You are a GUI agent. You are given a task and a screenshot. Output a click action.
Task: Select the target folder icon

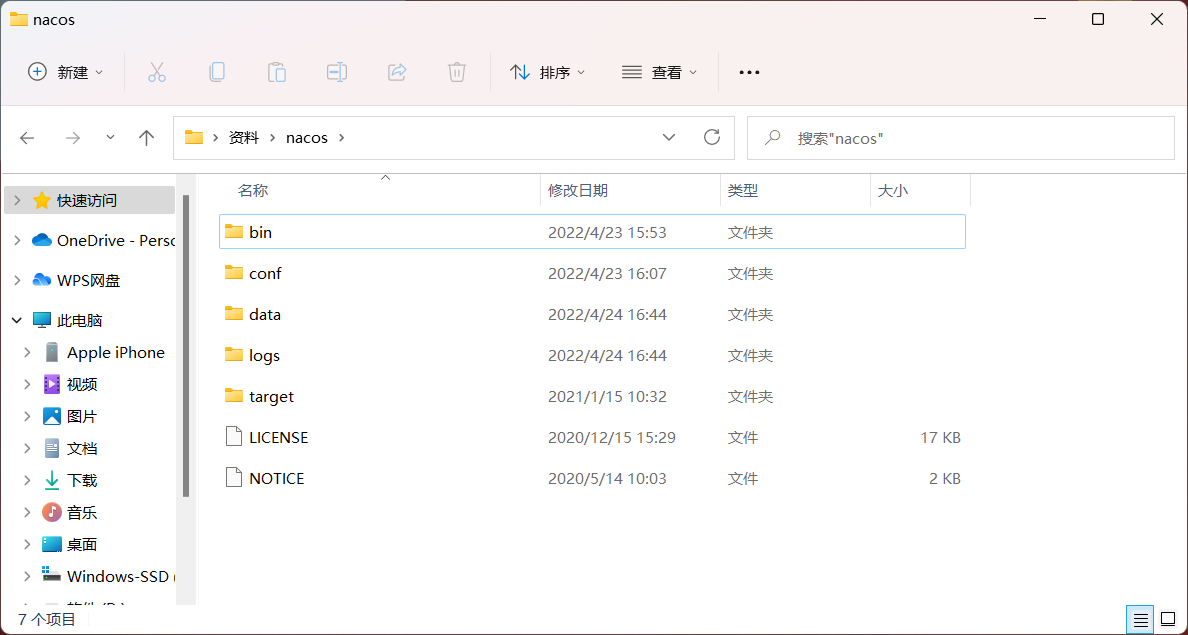[233, 396]
